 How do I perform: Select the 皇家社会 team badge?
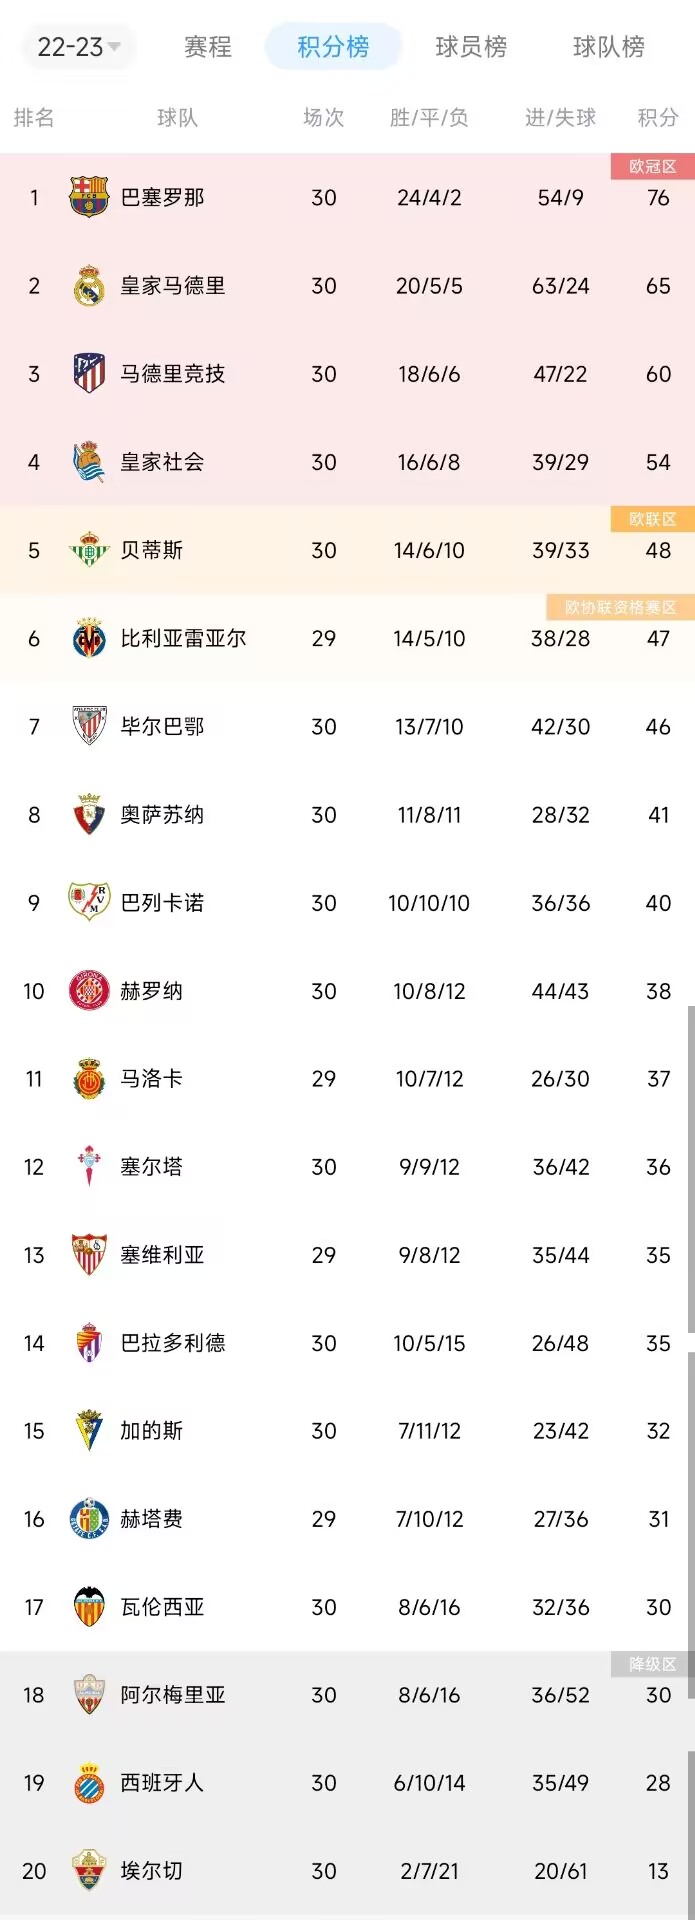point(89,462)
